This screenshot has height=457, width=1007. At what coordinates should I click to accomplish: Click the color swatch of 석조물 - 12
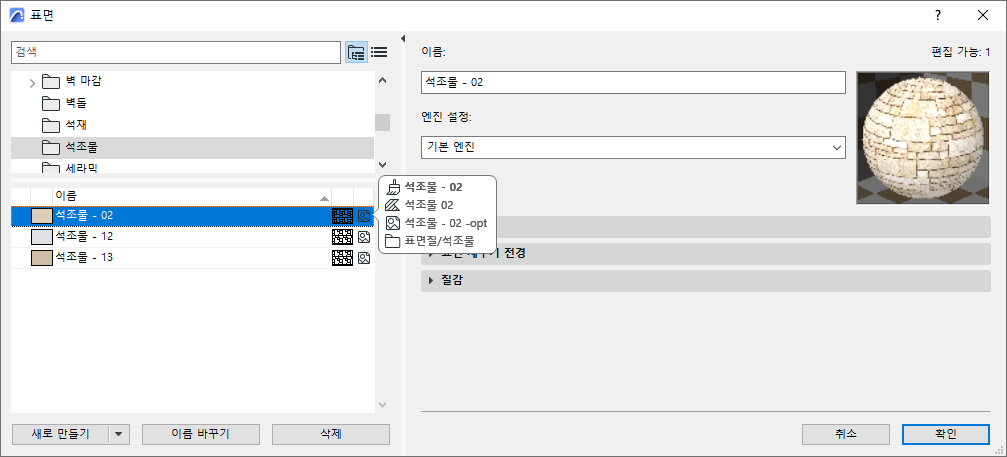pos(42,237)
